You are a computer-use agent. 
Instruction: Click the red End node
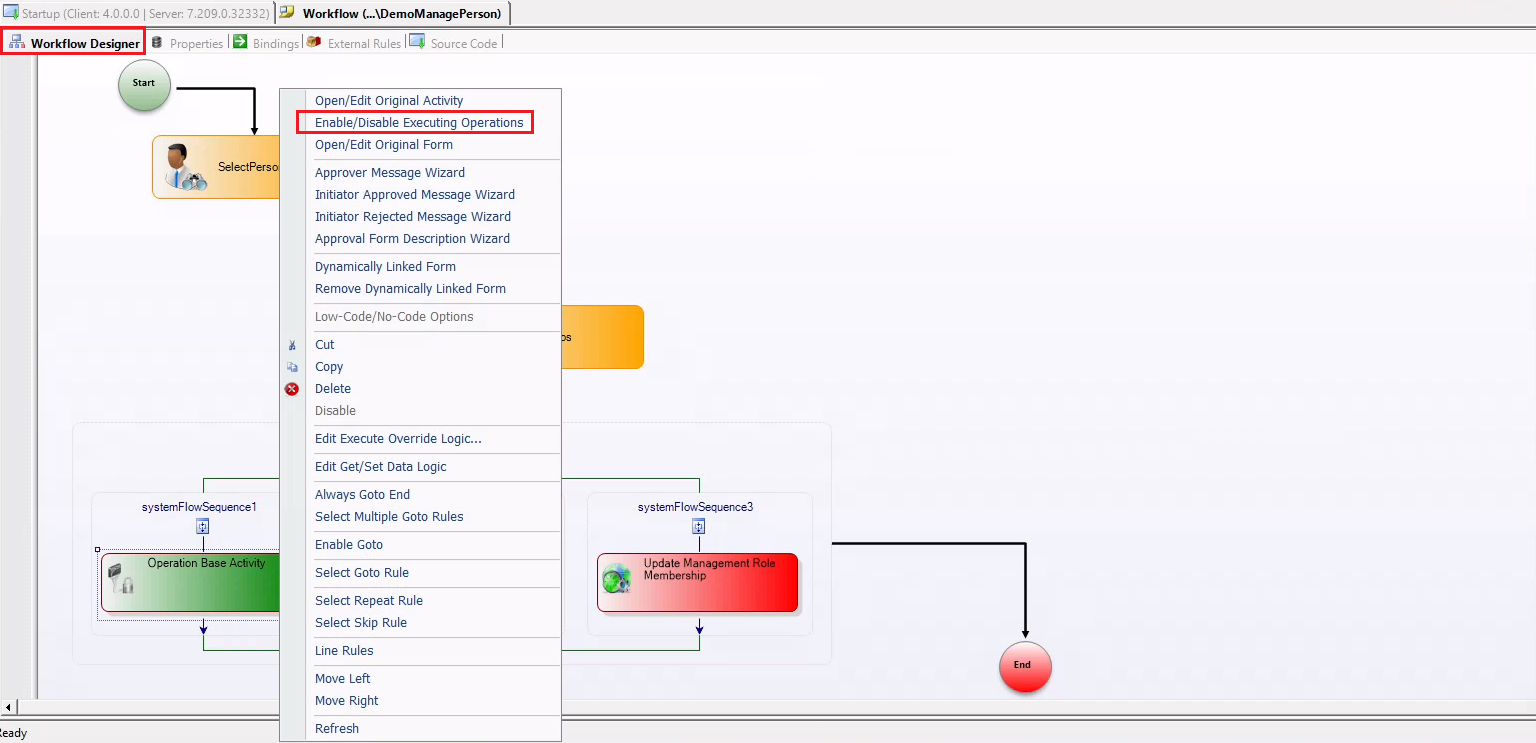tap(1025, 665)
